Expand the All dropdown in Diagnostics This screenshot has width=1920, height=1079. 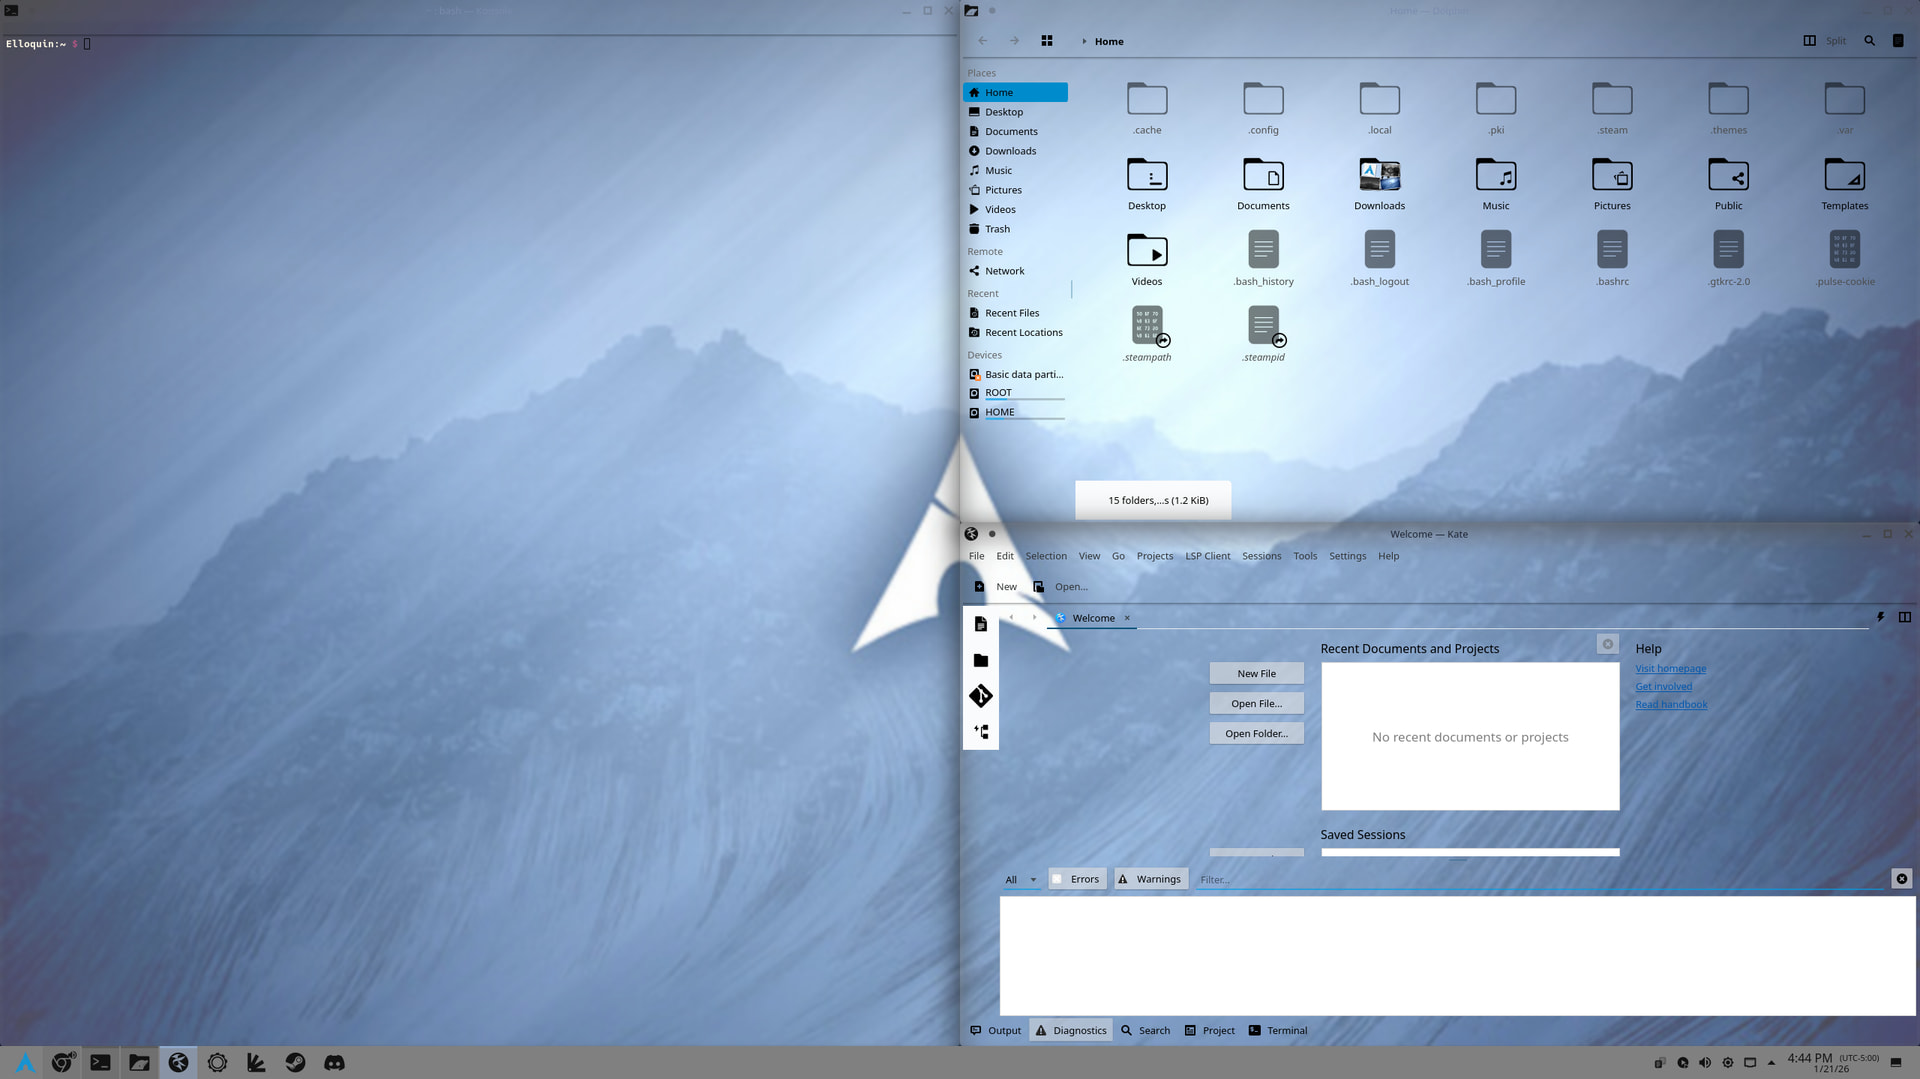coord(1020,880)
